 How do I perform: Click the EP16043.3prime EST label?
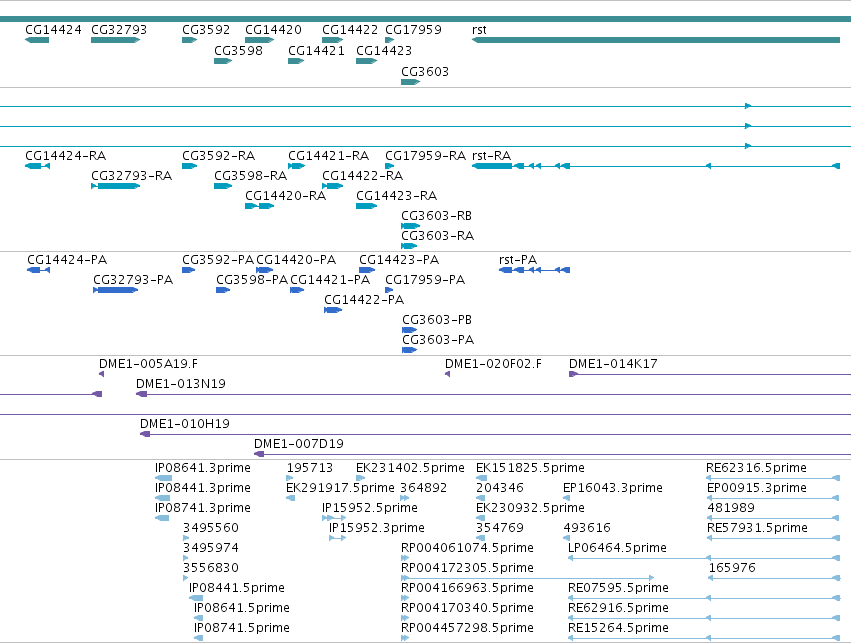pos(613,488)
